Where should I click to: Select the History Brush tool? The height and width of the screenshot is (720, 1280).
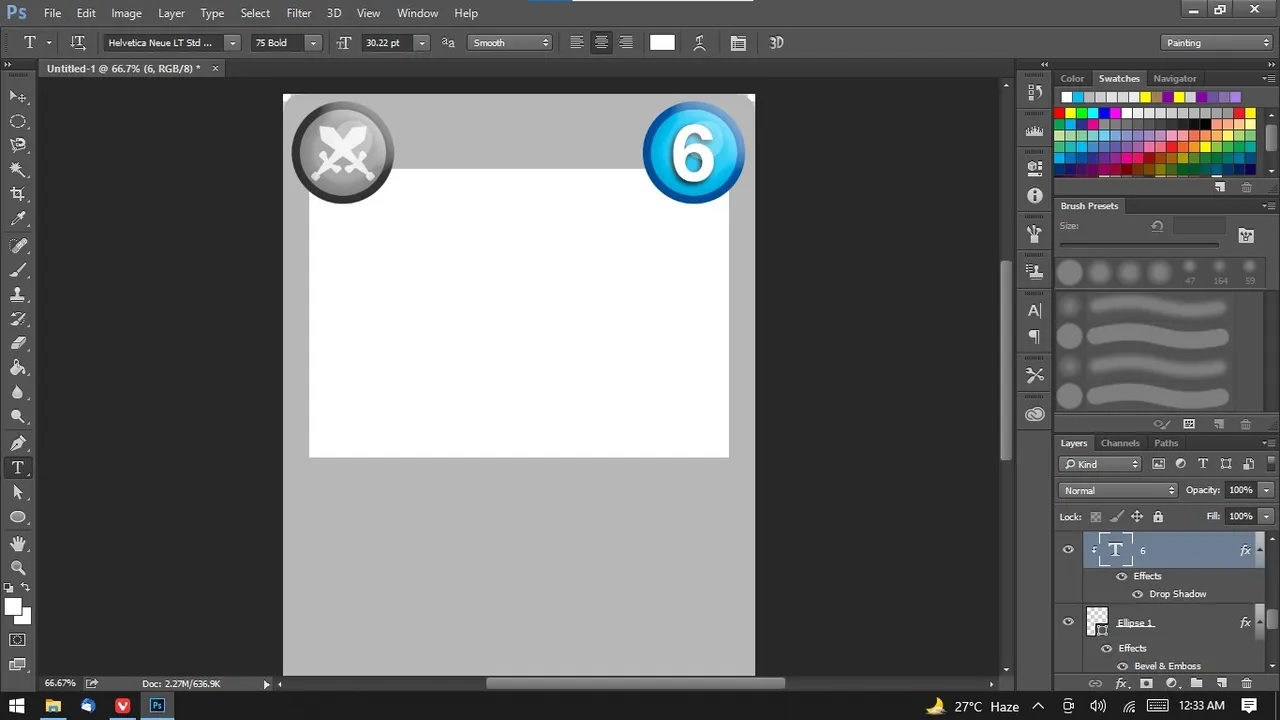18,319
